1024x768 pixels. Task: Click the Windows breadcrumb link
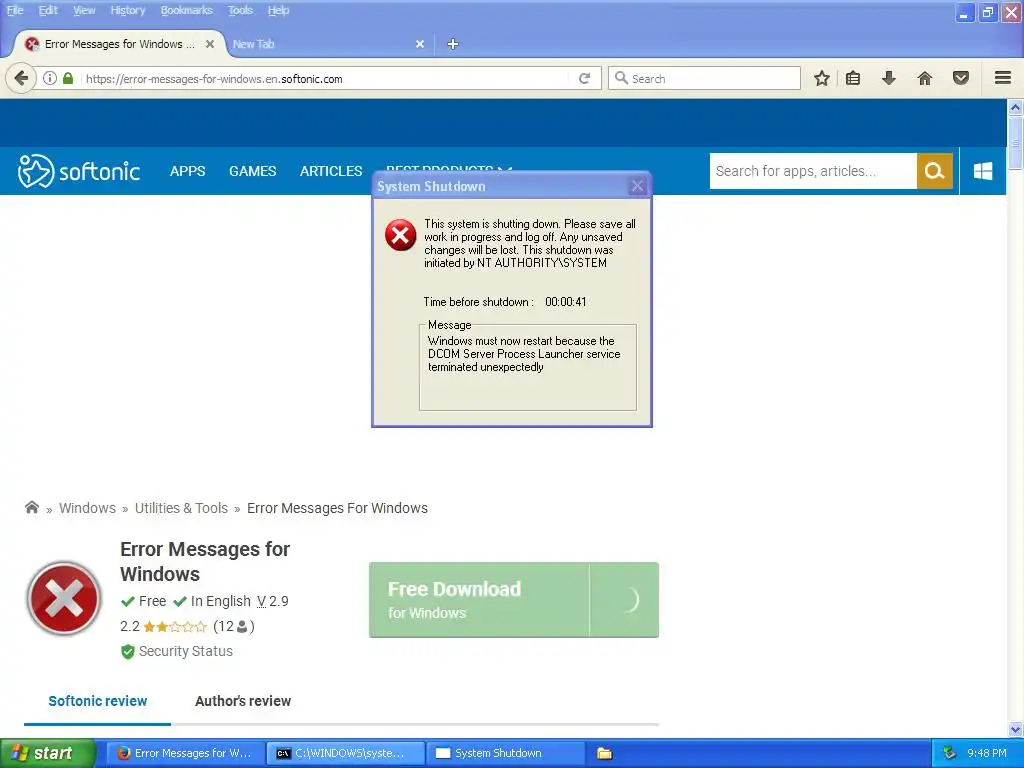point(88,508)
